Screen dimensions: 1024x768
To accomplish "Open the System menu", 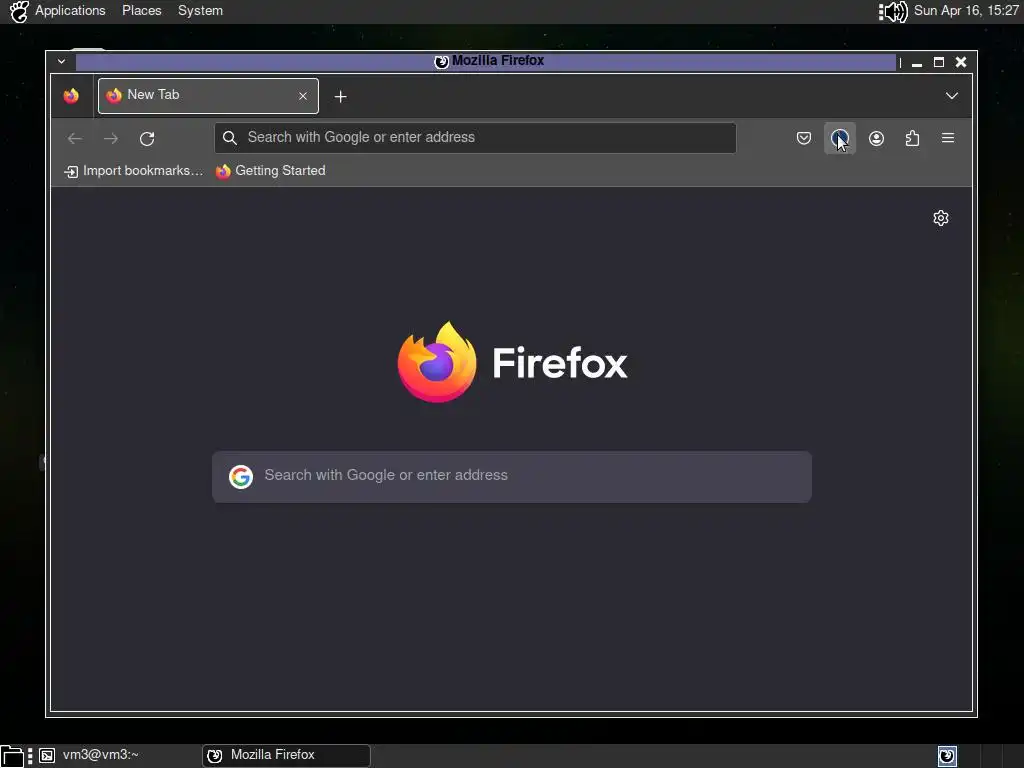I will 200,10.
